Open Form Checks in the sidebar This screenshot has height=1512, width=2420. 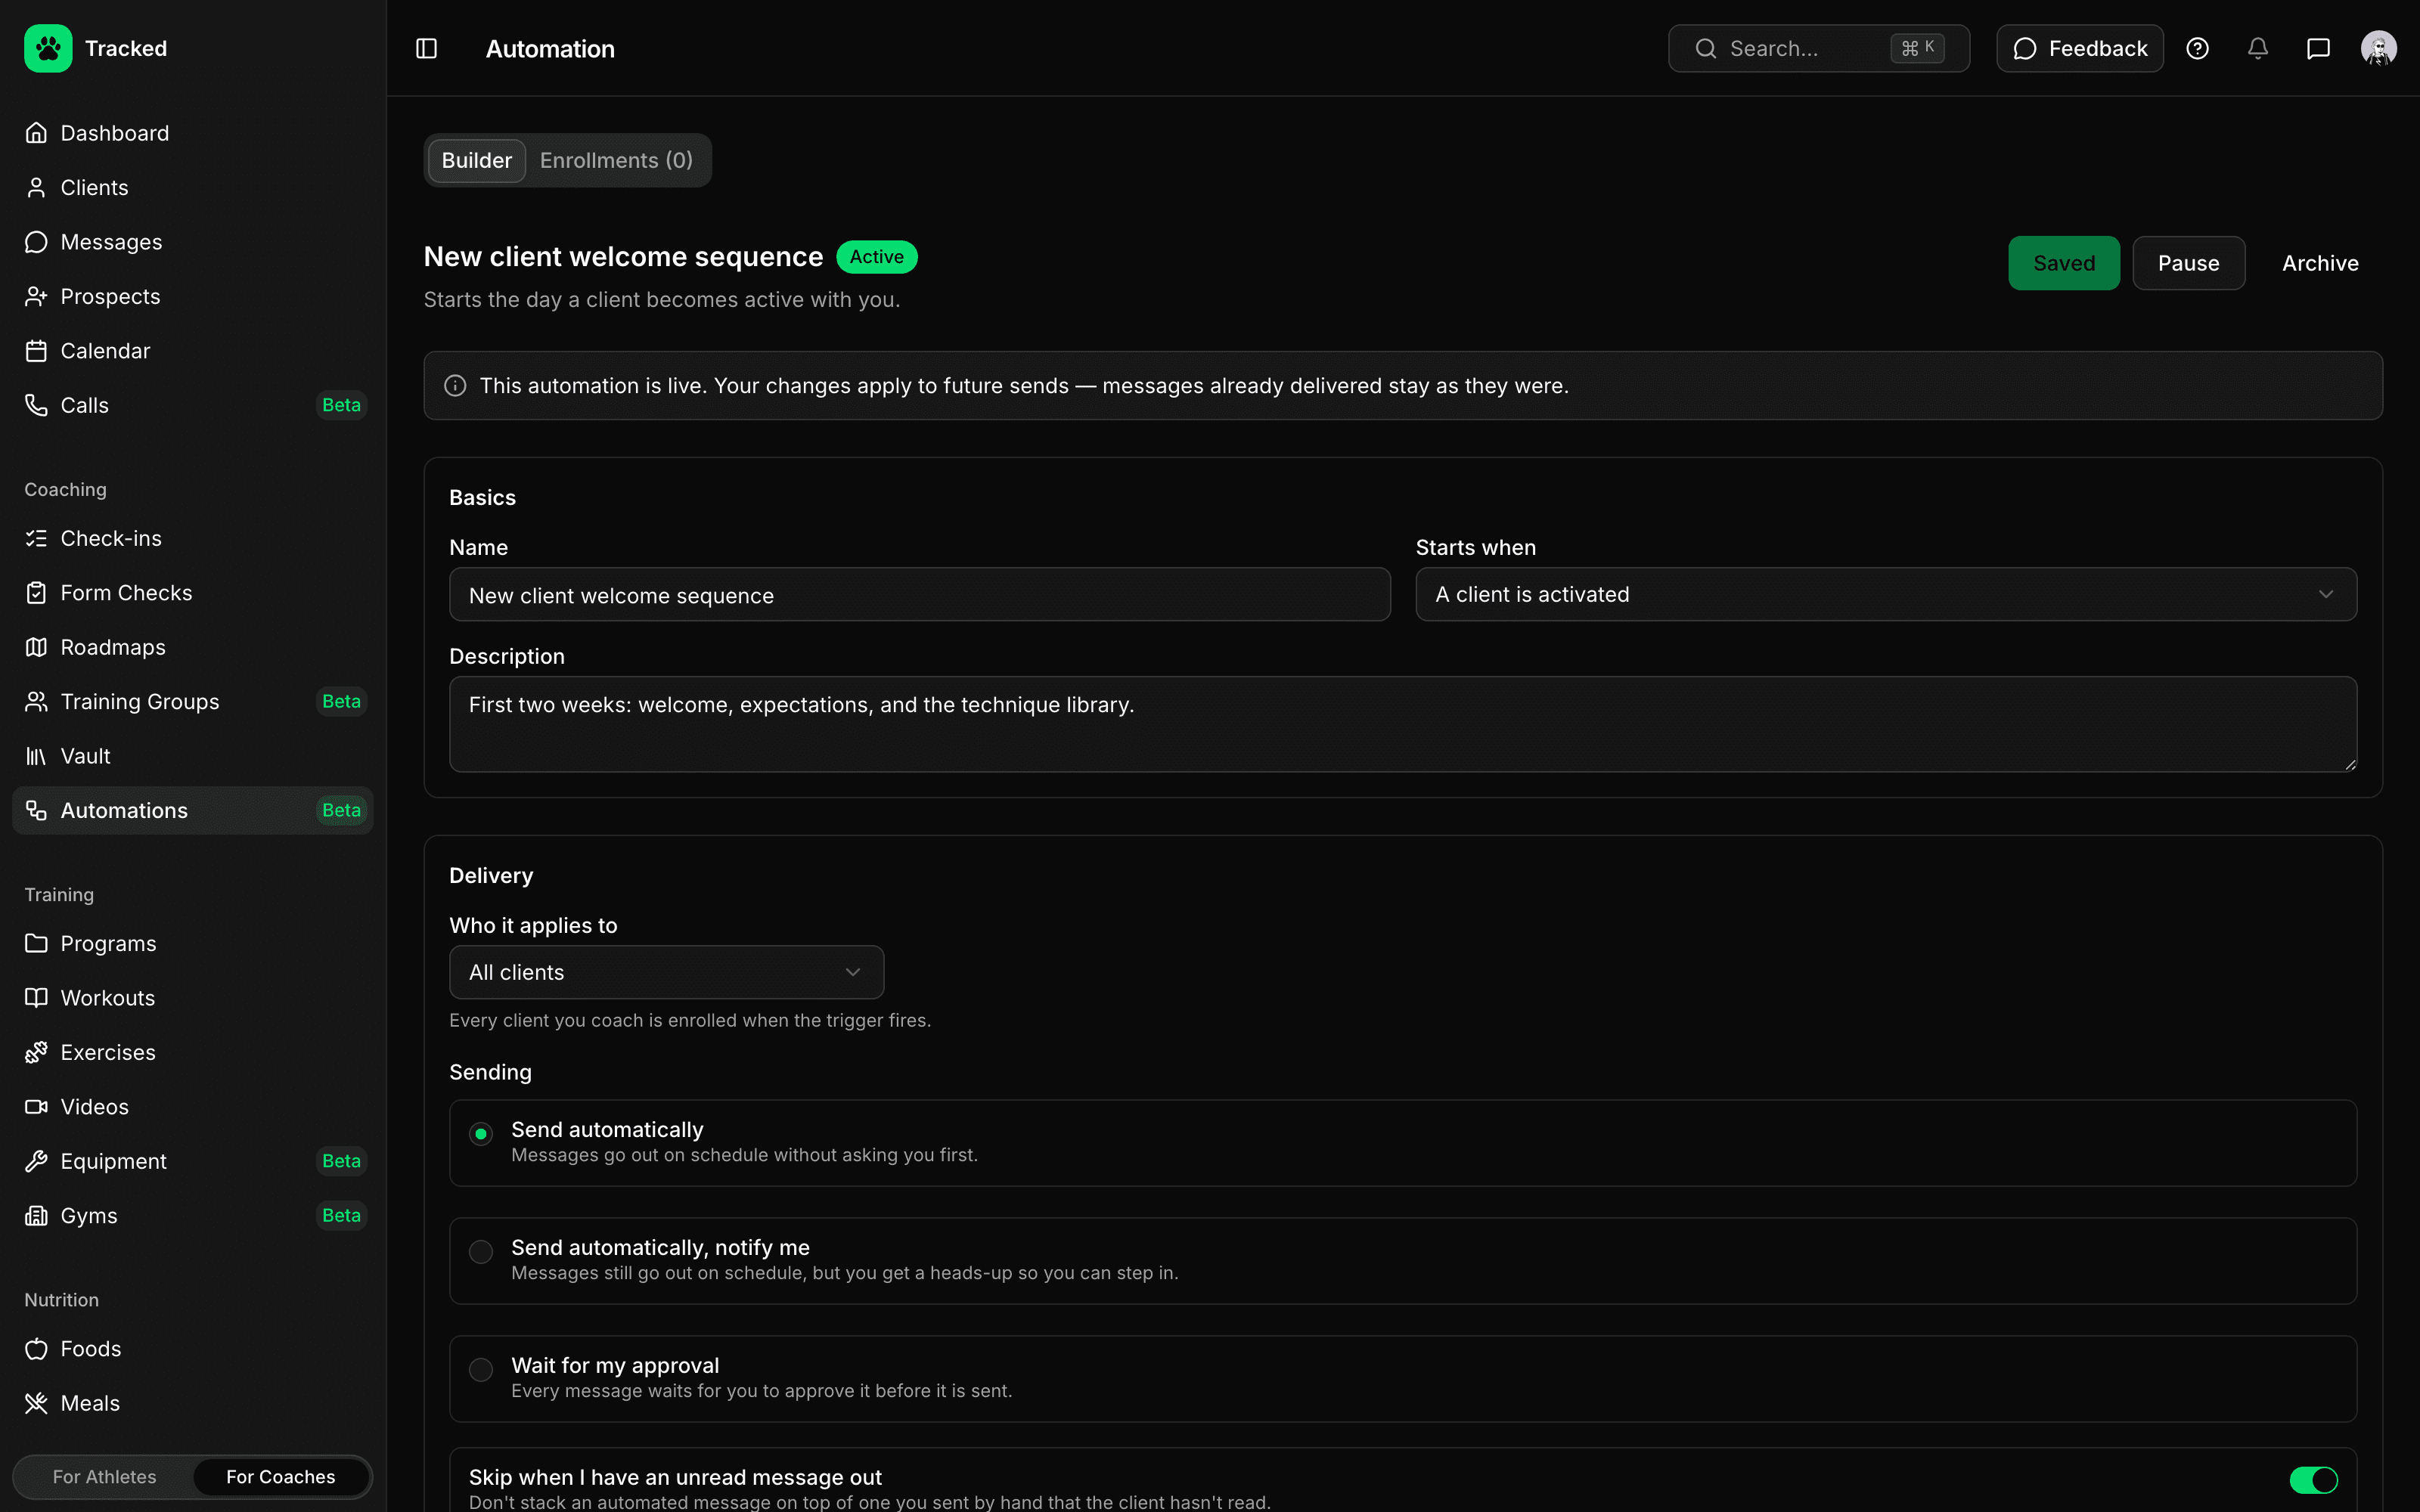pyautogui.click(x=192, y=593)
